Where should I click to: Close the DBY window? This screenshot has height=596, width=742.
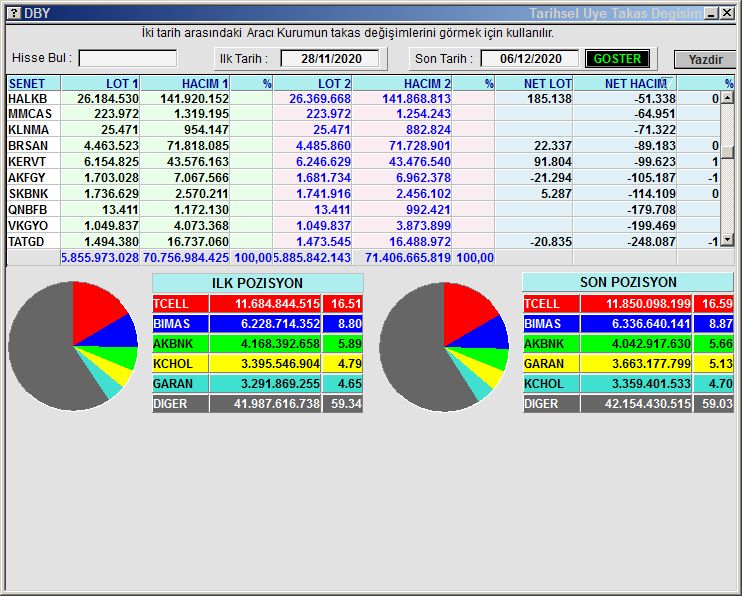(727, 13)
